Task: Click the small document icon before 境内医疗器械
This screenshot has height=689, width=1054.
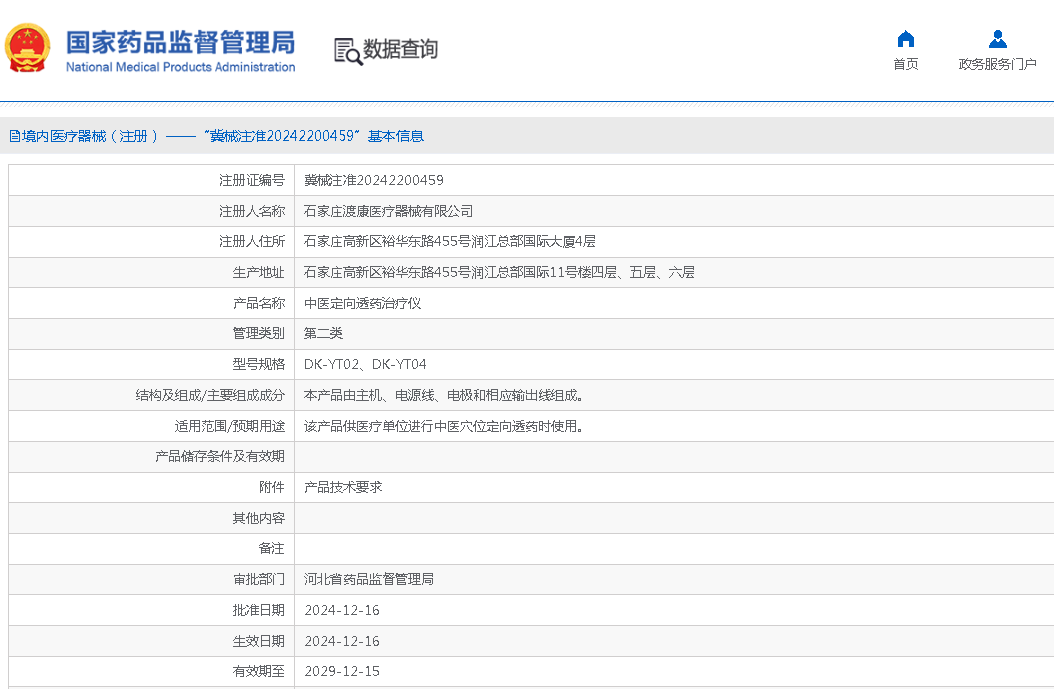Action: pyautogui.click(x=14, y=136)
